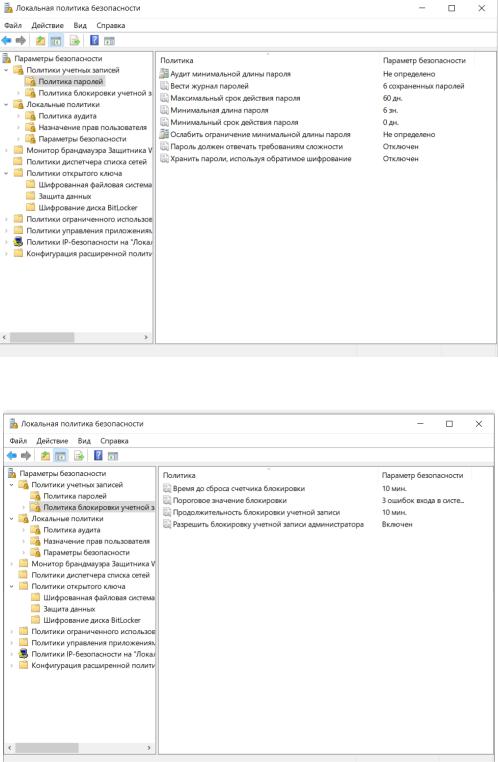Expand Монитор брандмауэра Защитника in top window

click(6, 150)
